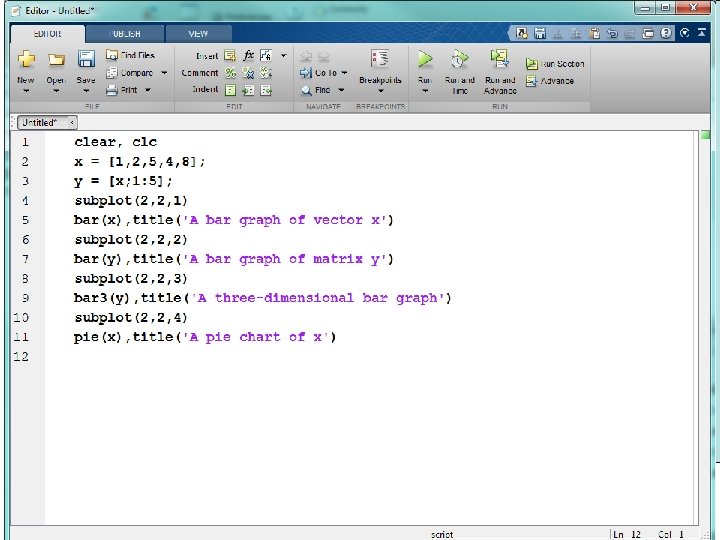Switch to the VIEW ribbon tab
The height and width of the screenshot is (540, 720).
click(198, 34)
